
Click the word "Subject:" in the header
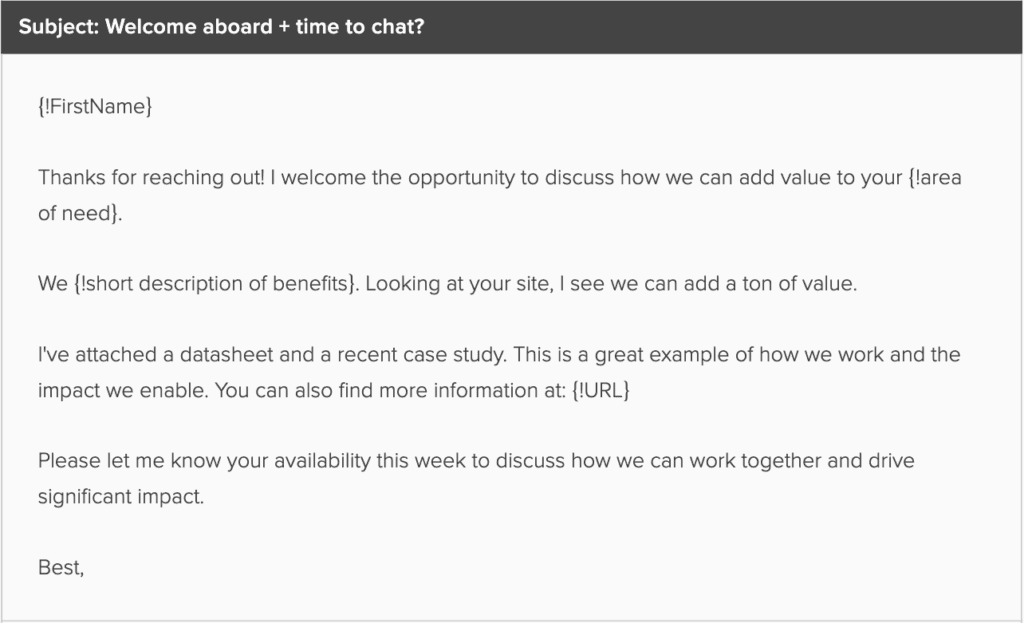[x=57, y=26]
